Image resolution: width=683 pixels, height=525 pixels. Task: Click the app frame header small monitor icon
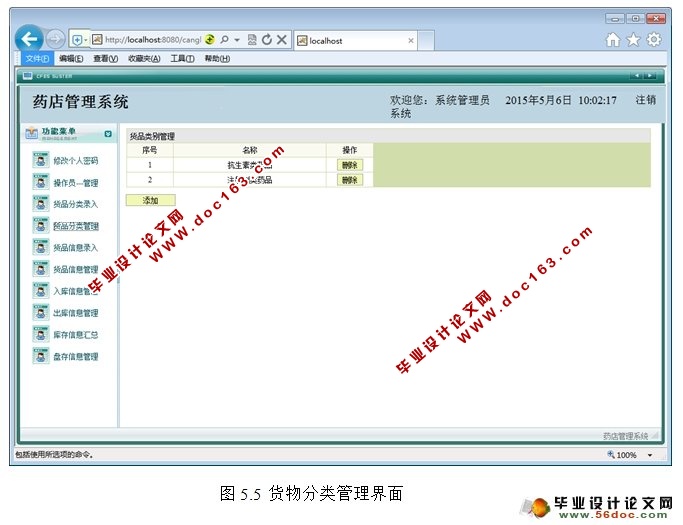coord(27,76)
